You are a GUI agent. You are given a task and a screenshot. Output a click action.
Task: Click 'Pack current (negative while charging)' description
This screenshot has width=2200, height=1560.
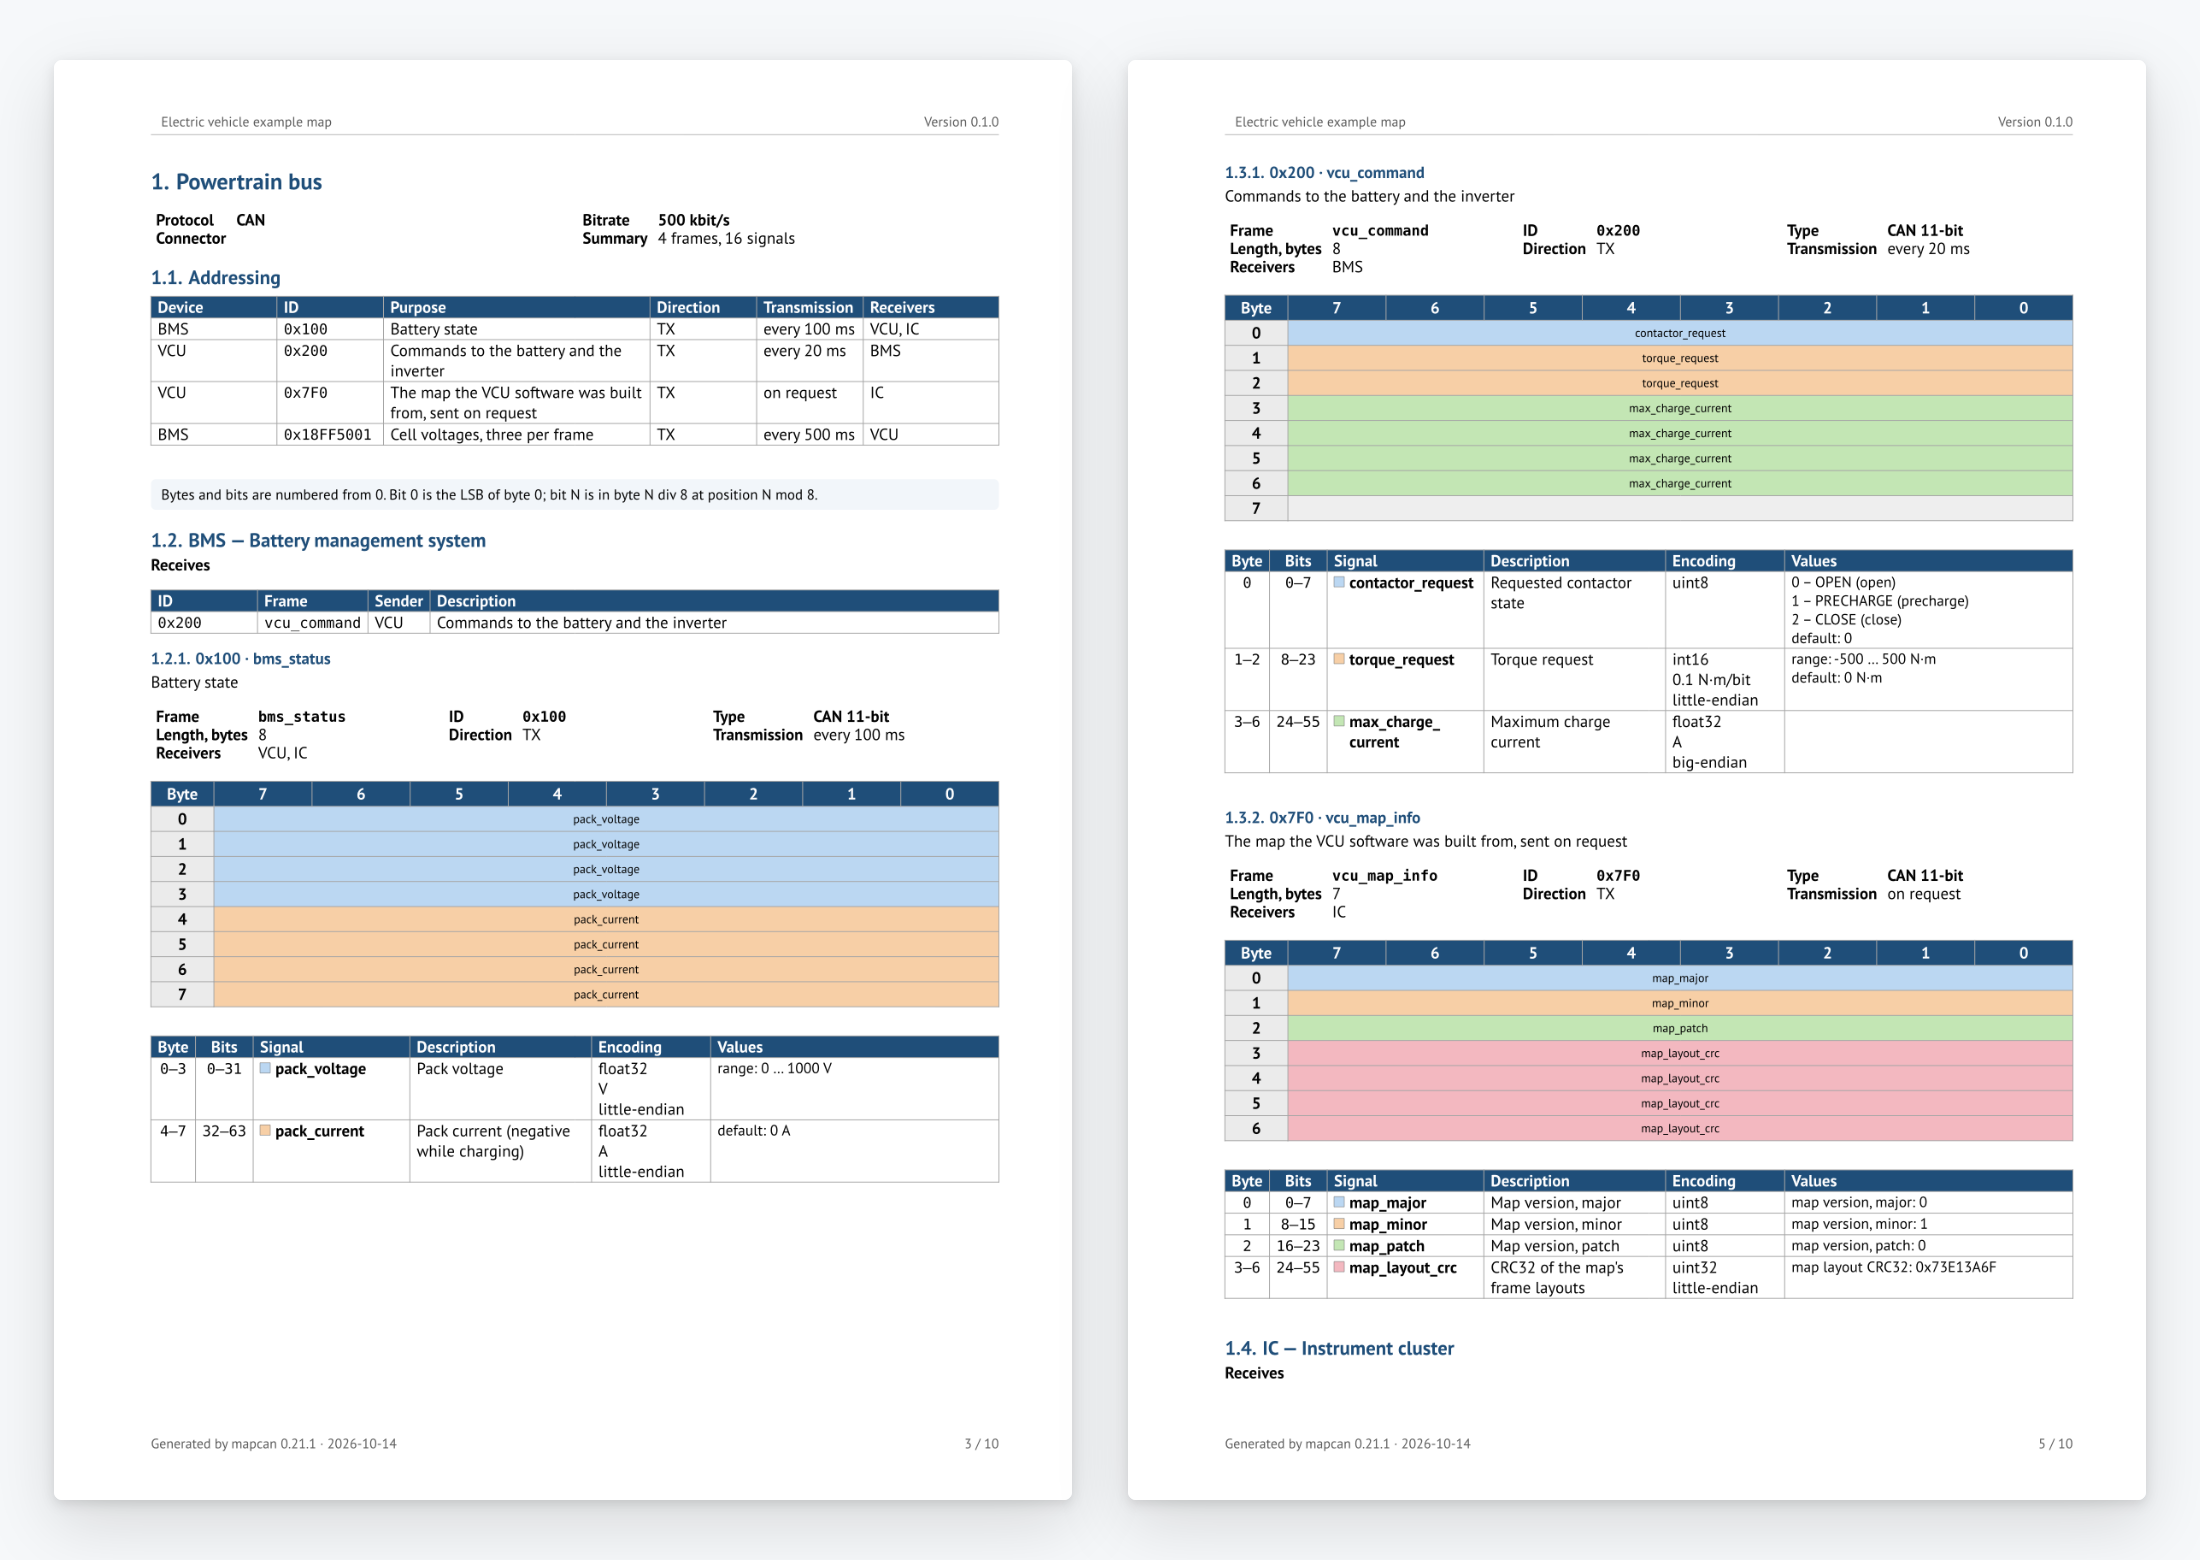[x=493, y=1141]
